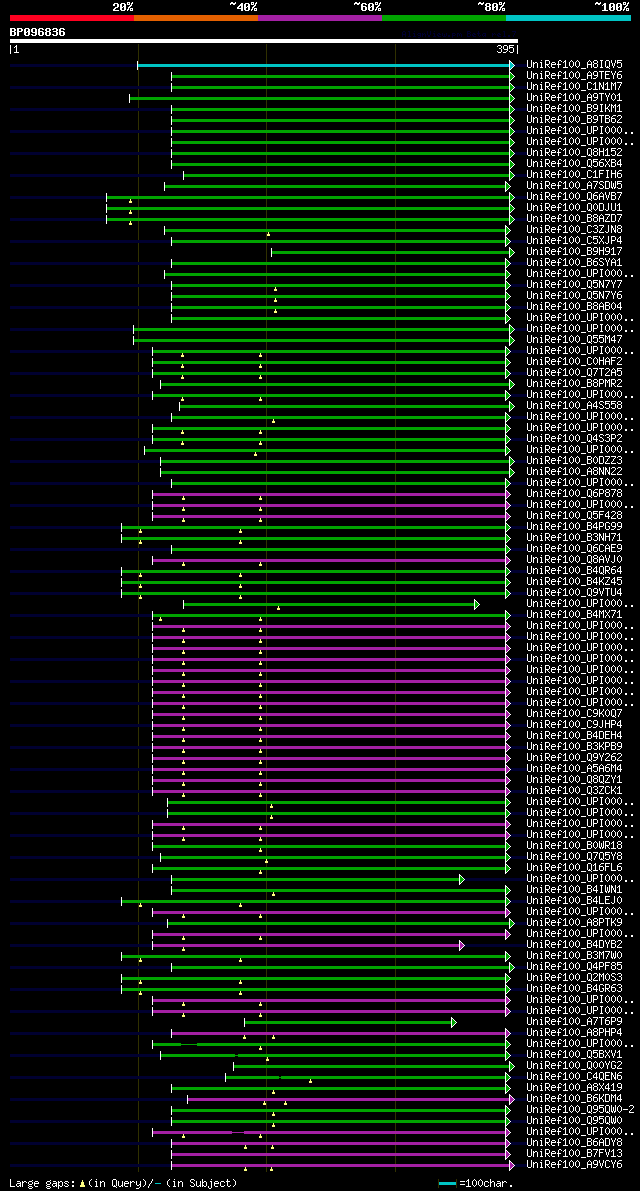Click the UniRef100_Q5N7Y7 entry
The image size is (640, 1191).
[574, 285]
